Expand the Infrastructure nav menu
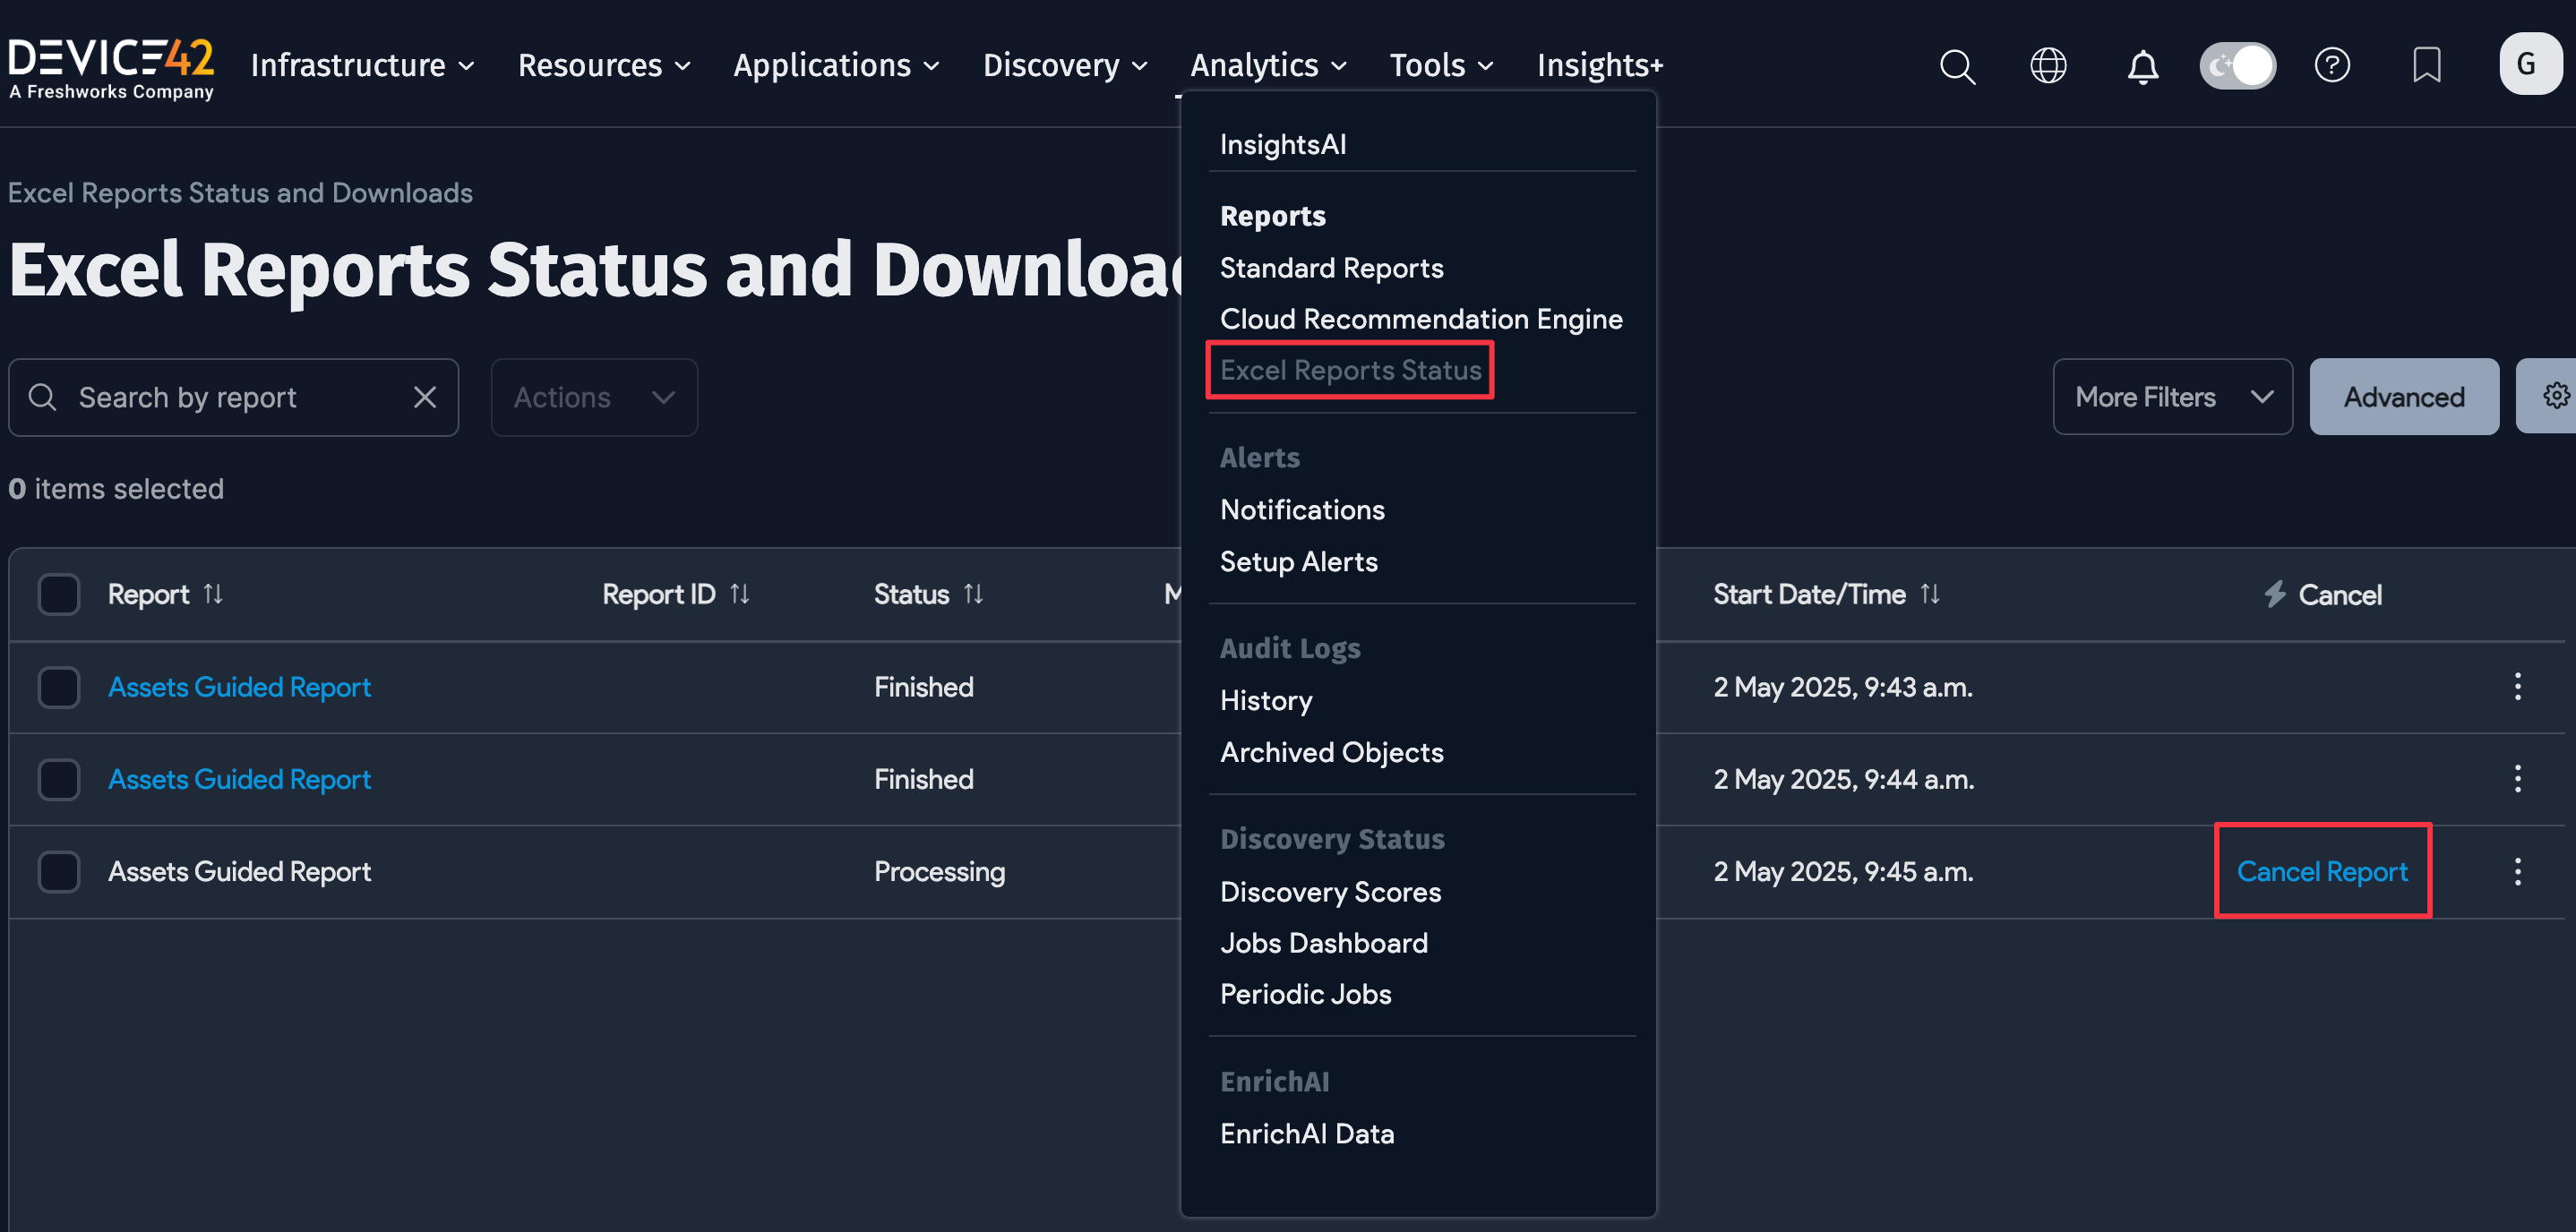 (x=362, y=66)
